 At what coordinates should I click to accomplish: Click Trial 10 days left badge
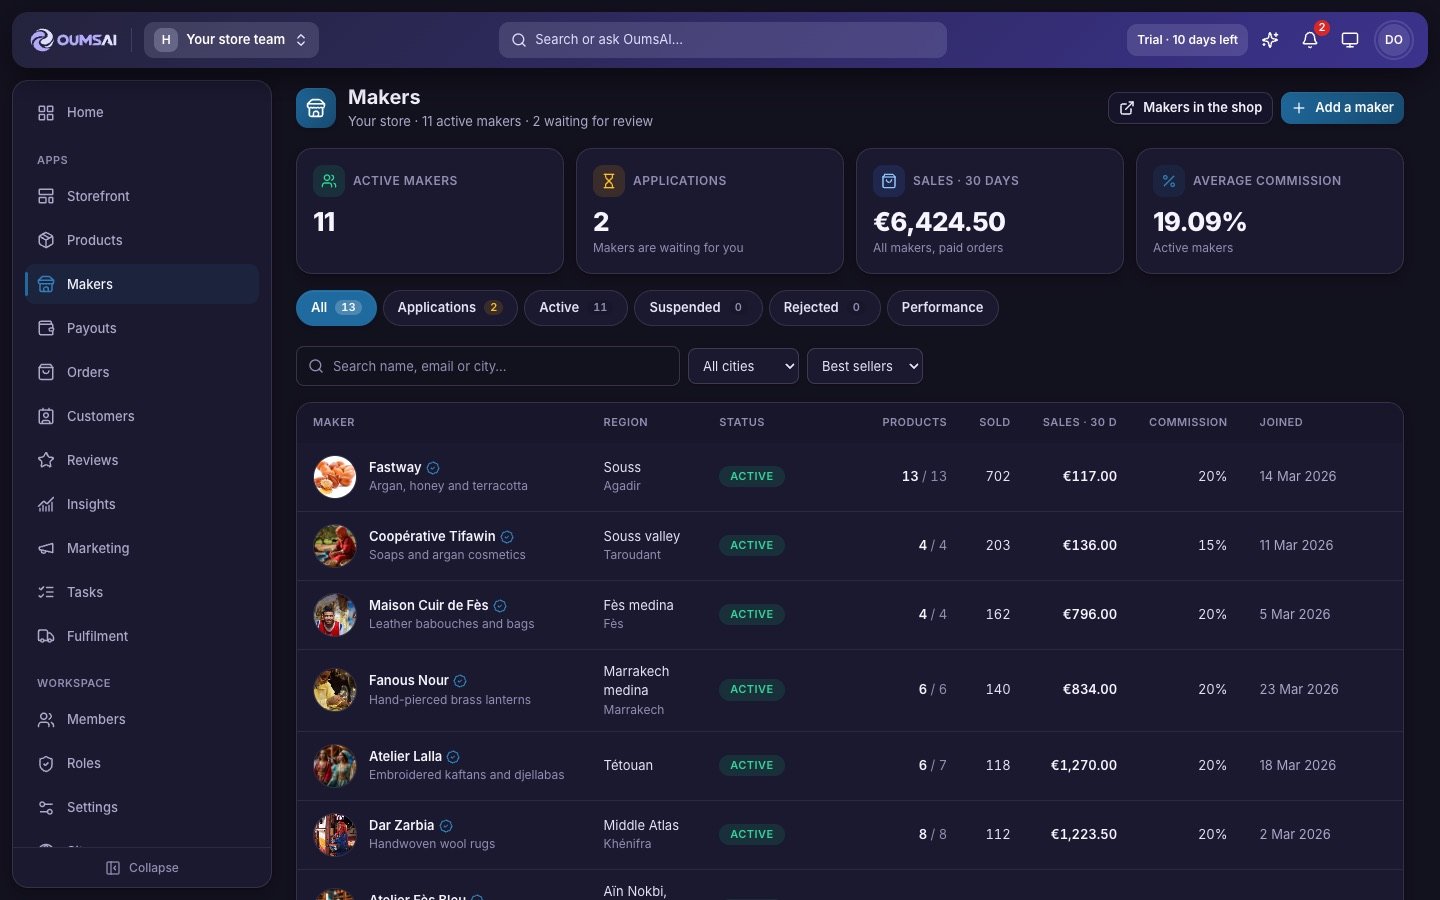(1187, 40)
